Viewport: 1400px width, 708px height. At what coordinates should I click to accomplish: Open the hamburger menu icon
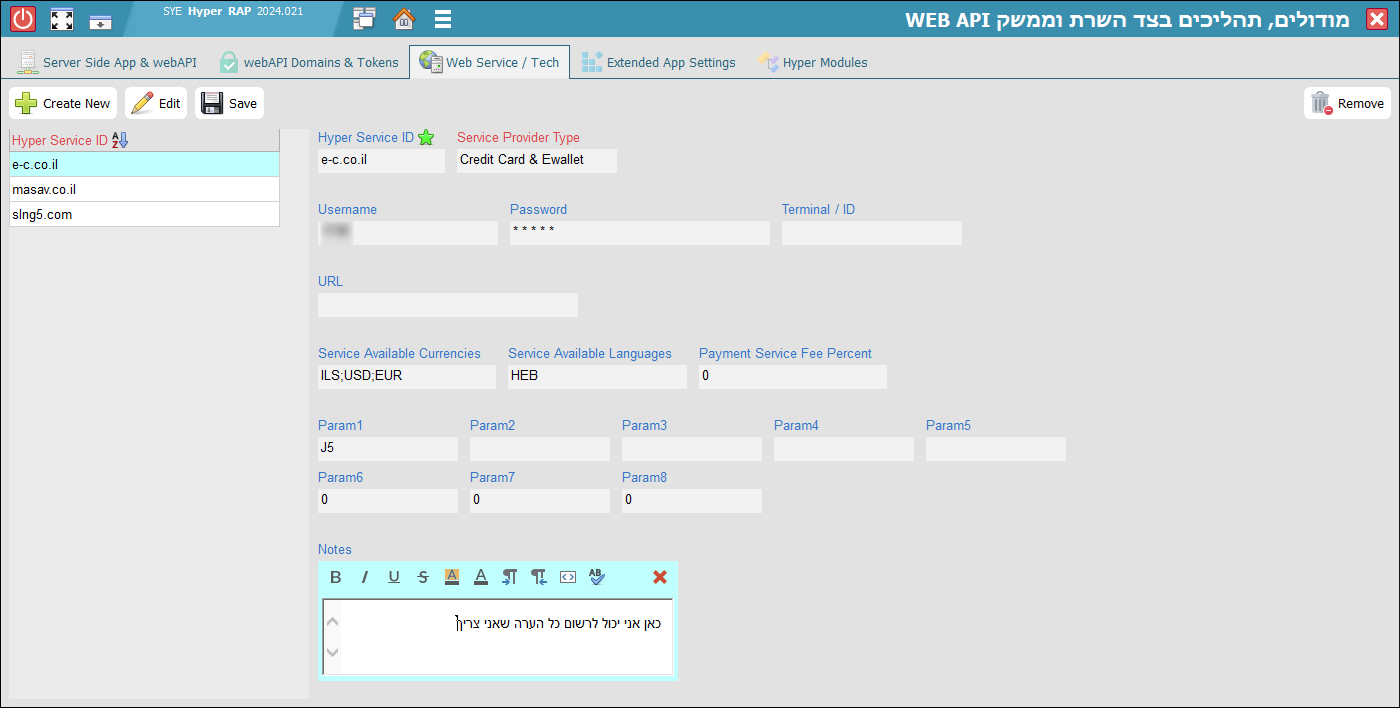click(x=443, y=19)
